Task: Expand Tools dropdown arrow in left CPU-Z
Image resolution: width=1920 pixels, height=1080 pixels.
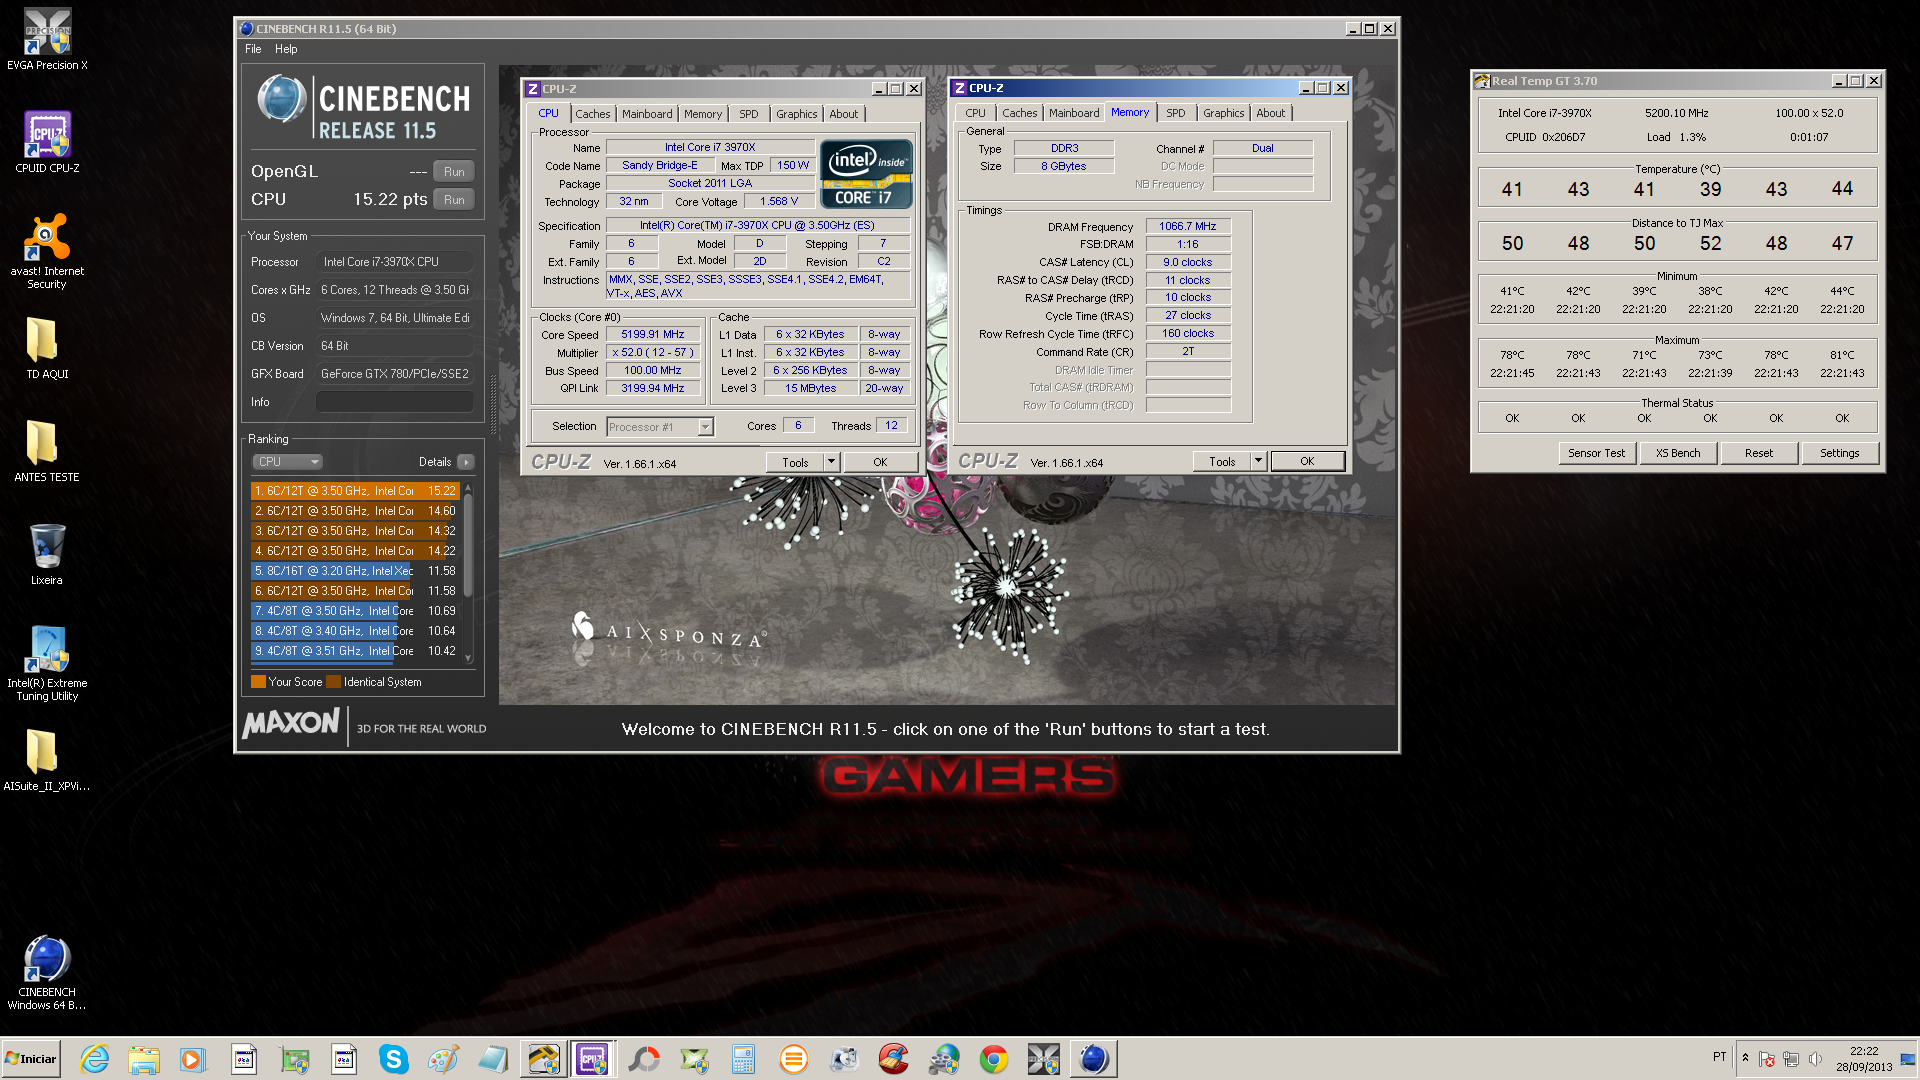Action: [832, 462]
